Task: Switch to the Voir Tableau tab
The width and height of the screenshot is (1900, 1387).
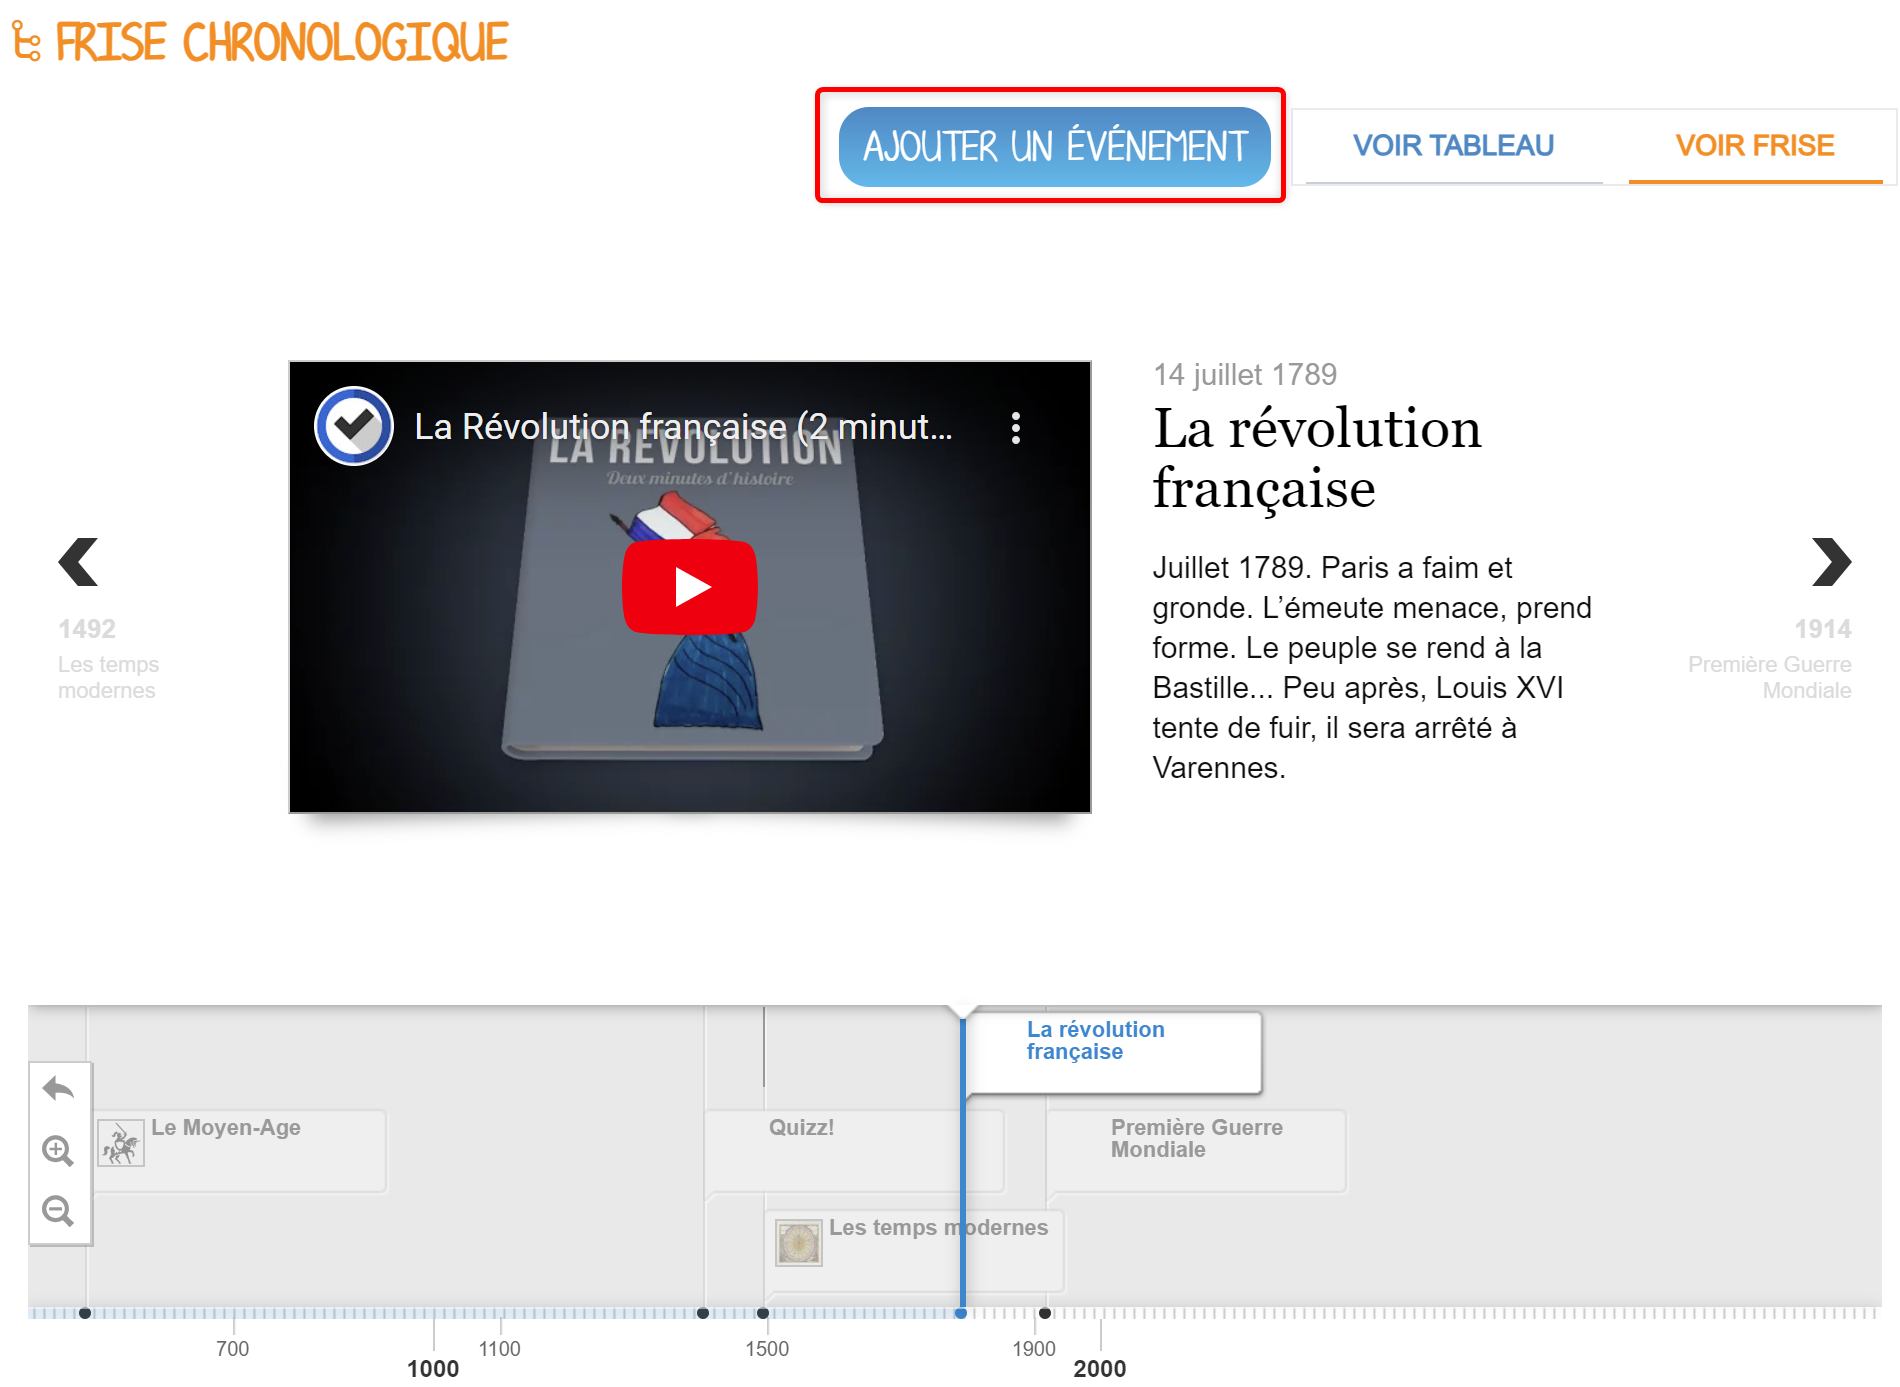Action: 1452,146
